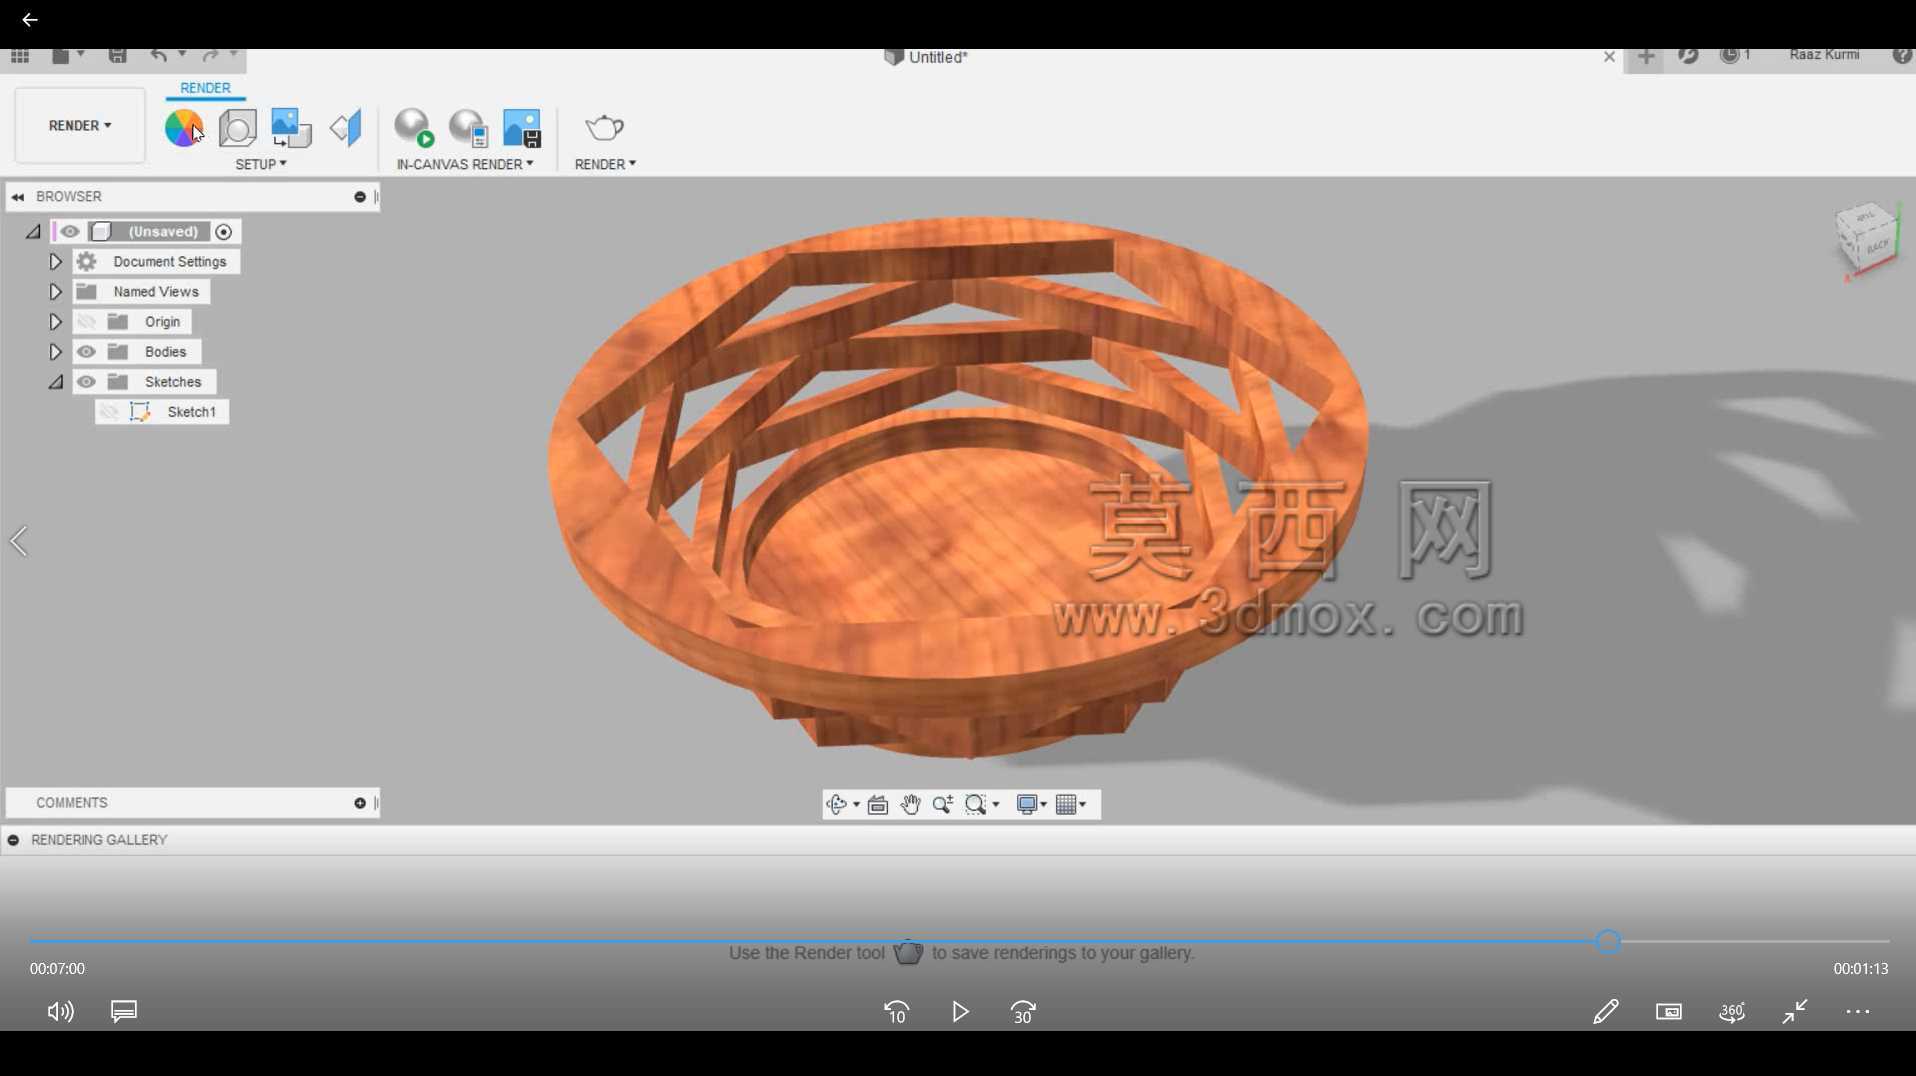
Task: Select Sketch1 in the browser tree
Action: (x=191, y=412)
